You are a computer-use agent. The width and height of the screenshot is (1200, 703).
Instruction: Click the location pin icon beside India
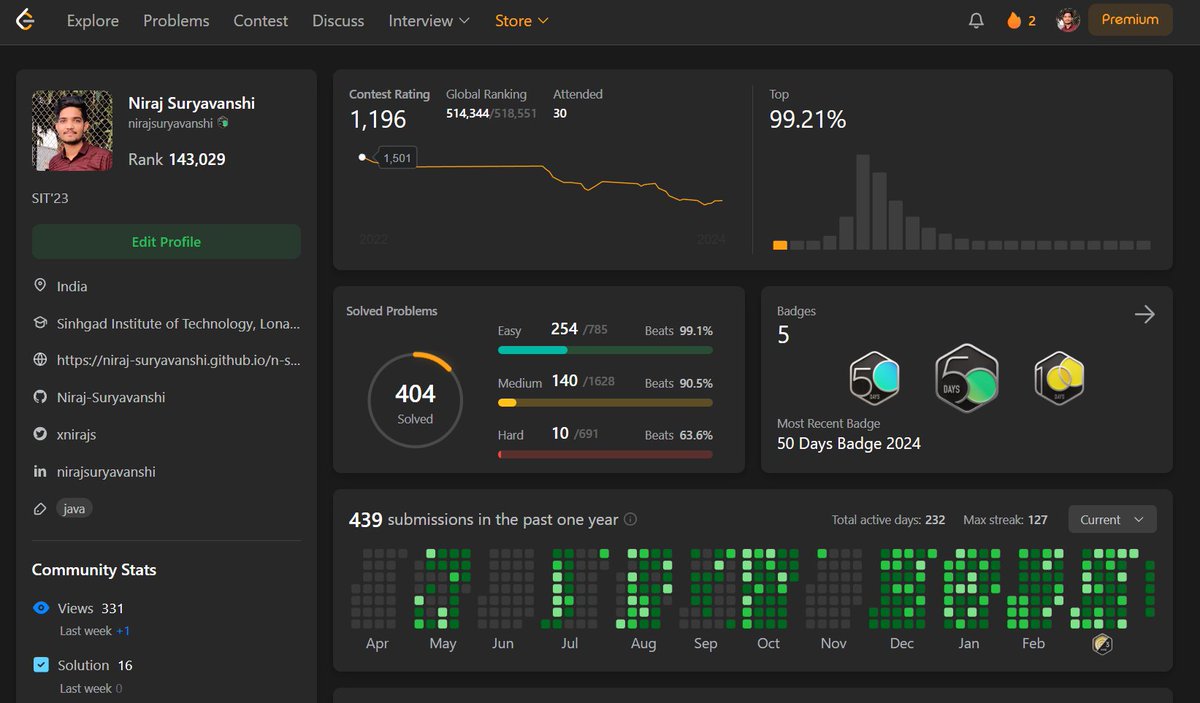tap(40, 286)
